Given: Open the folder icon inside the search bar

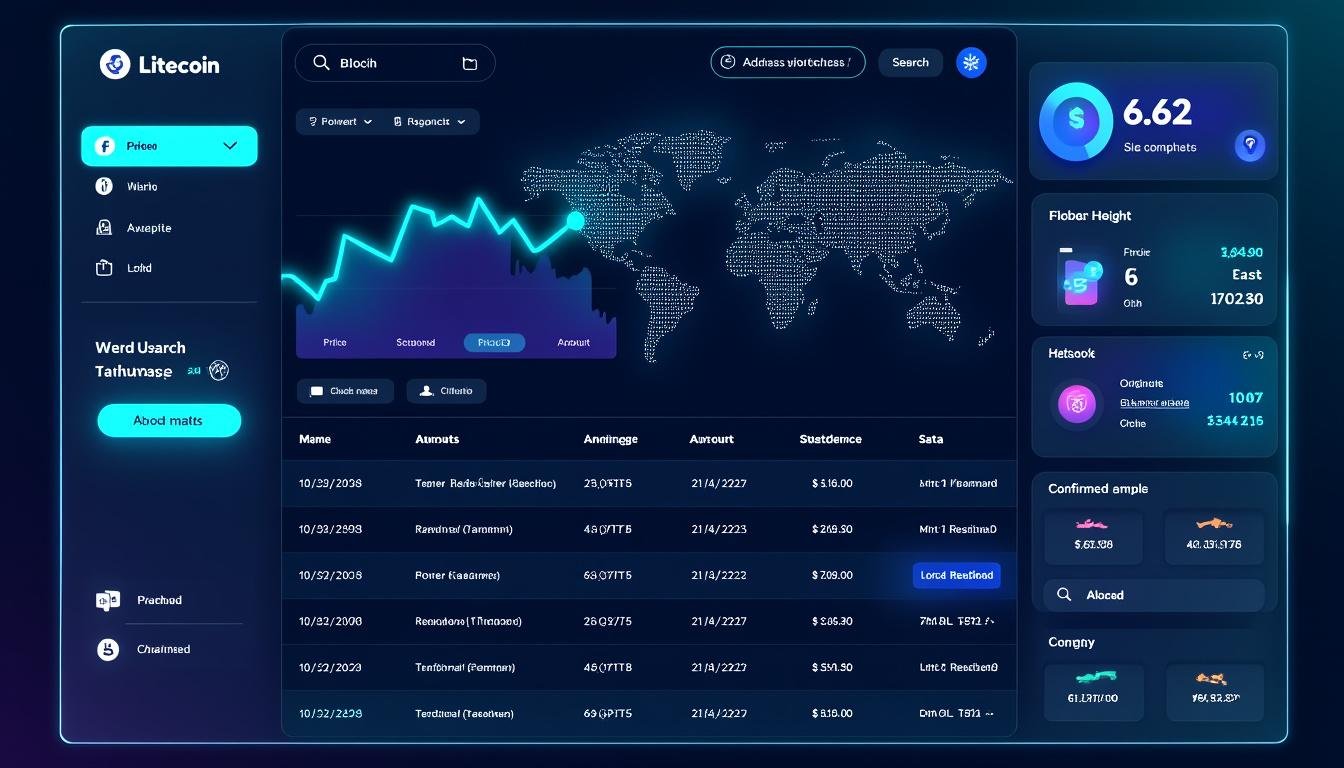Looking at the screenshot, I should pyautogui.click(x=469, y=62).
